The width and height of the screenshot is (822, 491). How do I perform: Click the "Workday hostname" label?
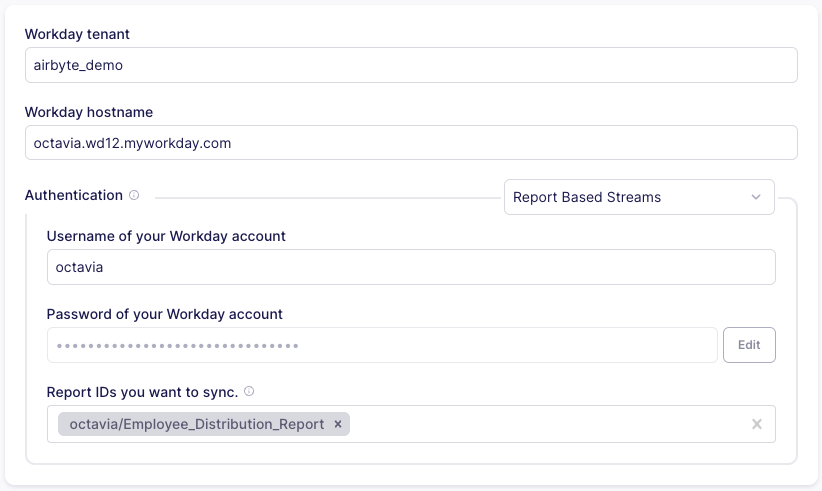coord(88,112)
